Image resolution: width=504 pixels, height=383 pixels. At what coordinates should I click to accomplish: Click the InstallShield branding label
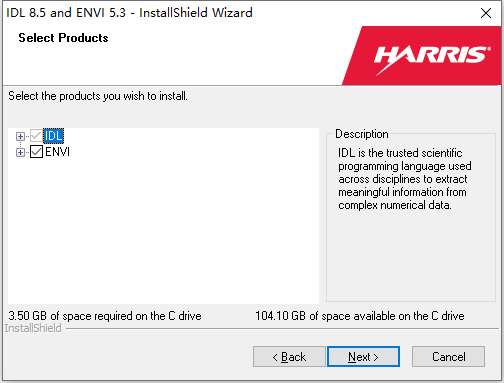pos(33,328)
